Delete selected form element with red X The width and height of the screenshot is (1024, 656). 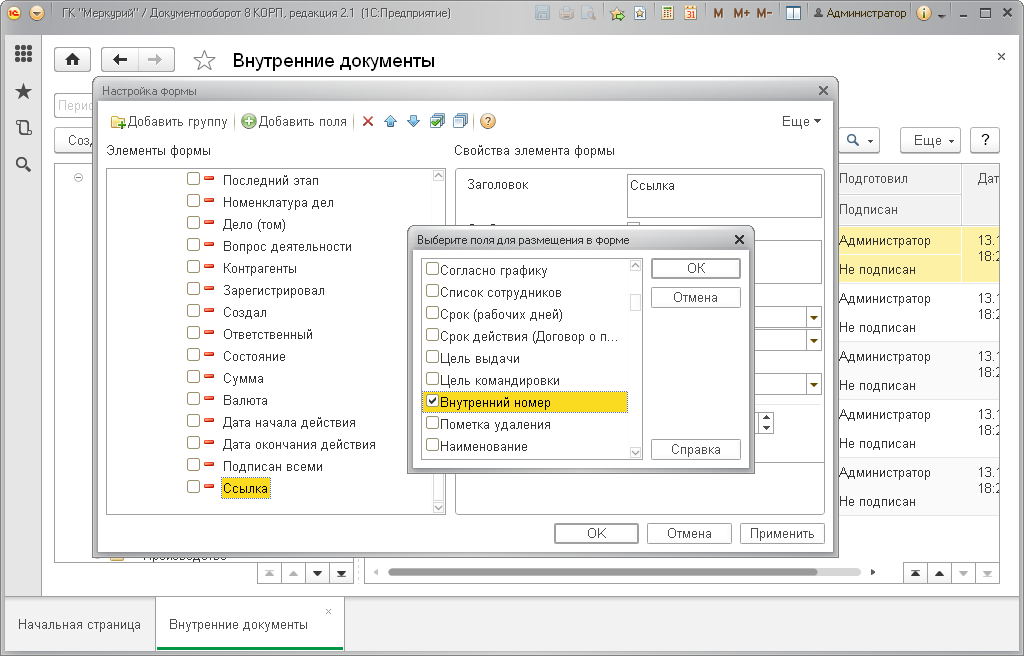coord(368,122)
